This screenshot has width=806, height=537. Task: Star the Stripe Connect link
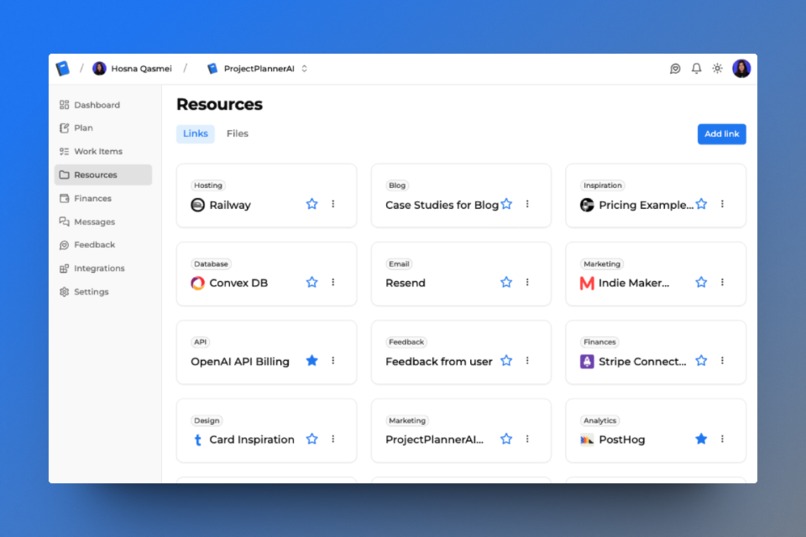701,361
